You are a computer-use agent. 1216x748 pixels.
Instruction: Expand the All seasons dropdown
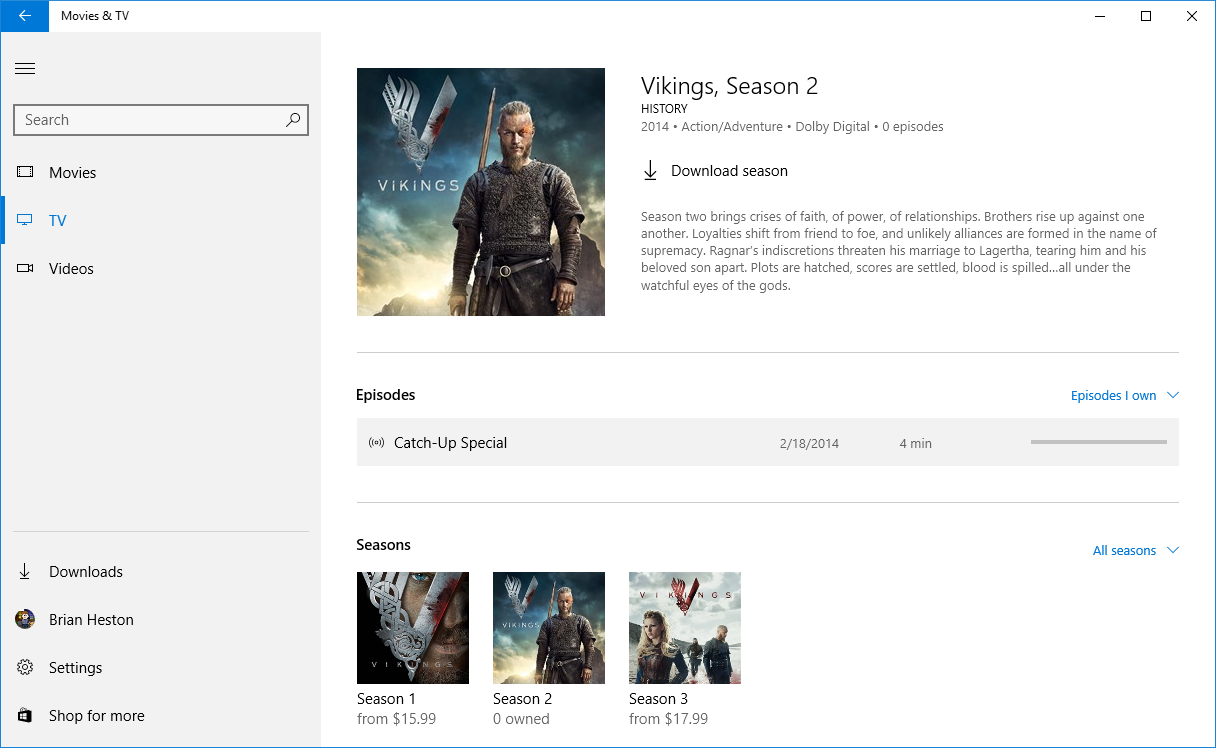pyautogui.click(x=1136, y=550)
